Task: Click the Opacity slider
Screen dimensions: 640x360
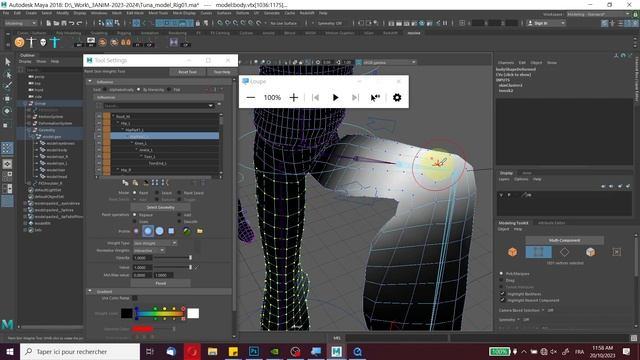Action: pyautogui.click(x=172, y=258)
